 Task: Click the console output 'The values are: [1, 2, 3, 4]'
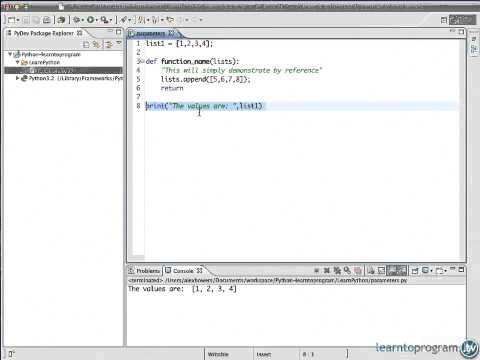(x=182, y=289)
